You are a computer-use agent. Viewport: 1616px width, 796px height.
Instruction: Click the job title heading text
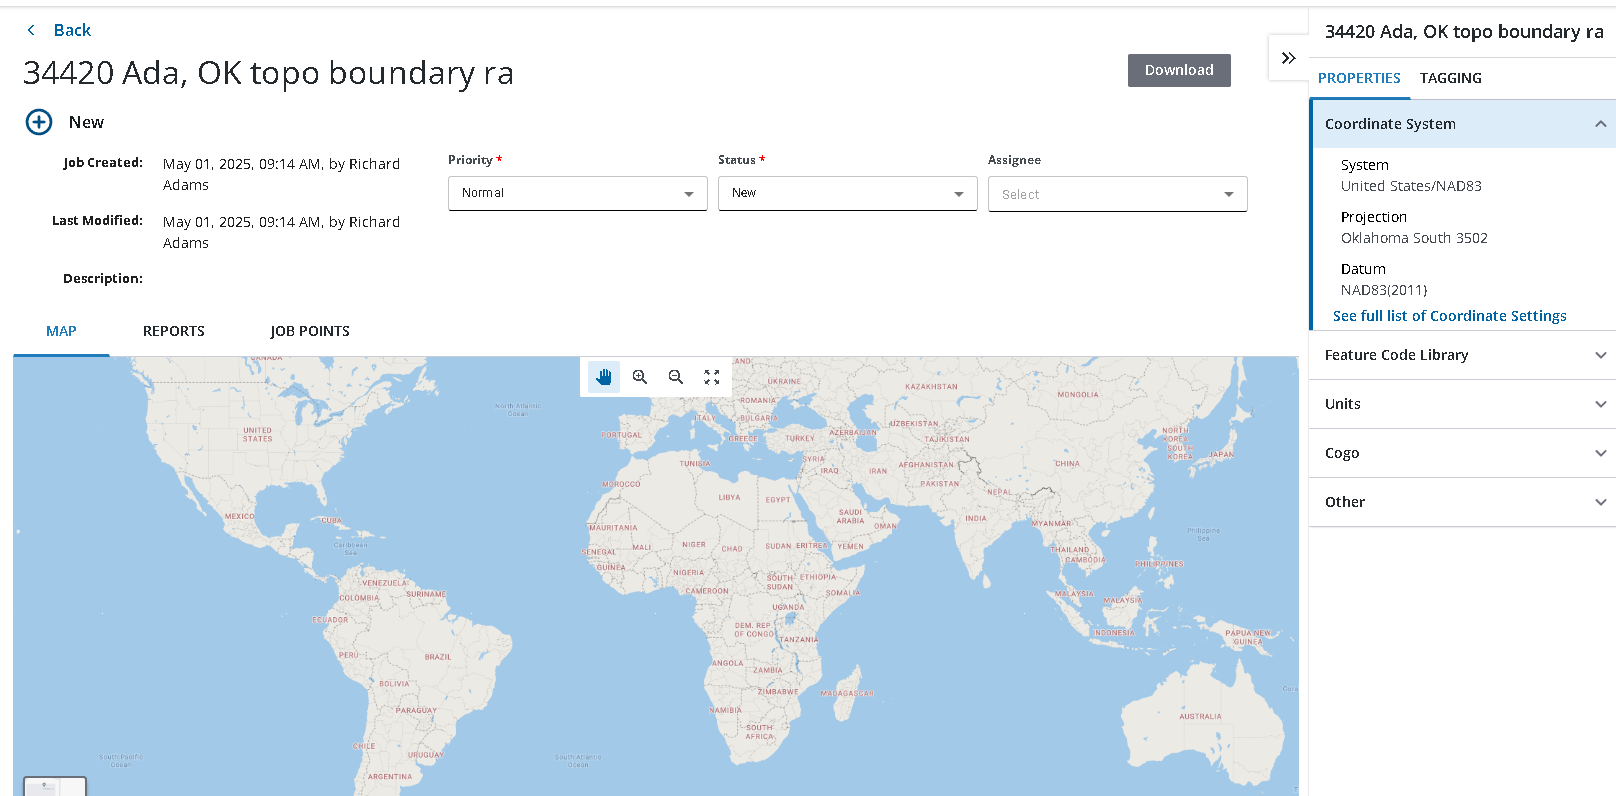[x=268, y=73]
